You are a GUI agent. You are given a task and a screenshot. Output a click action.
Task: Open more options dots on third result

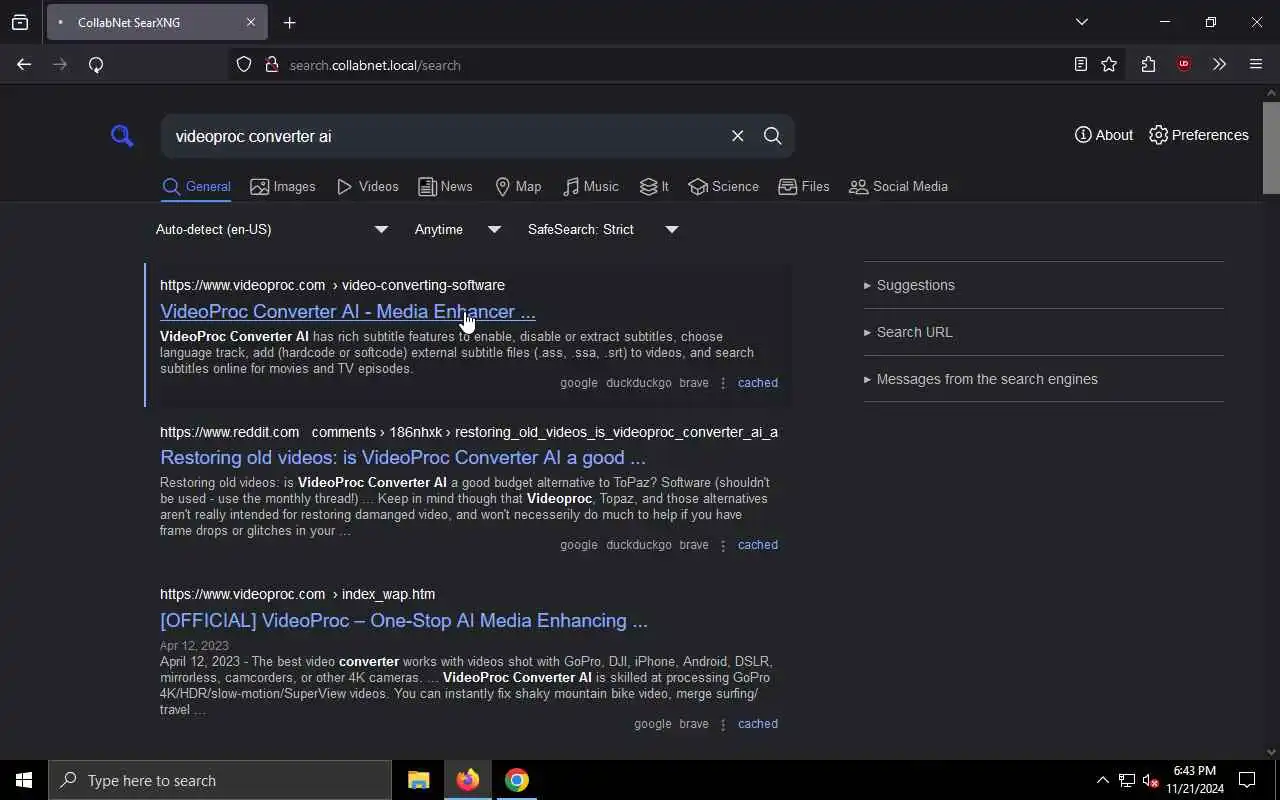pos(723,724)
